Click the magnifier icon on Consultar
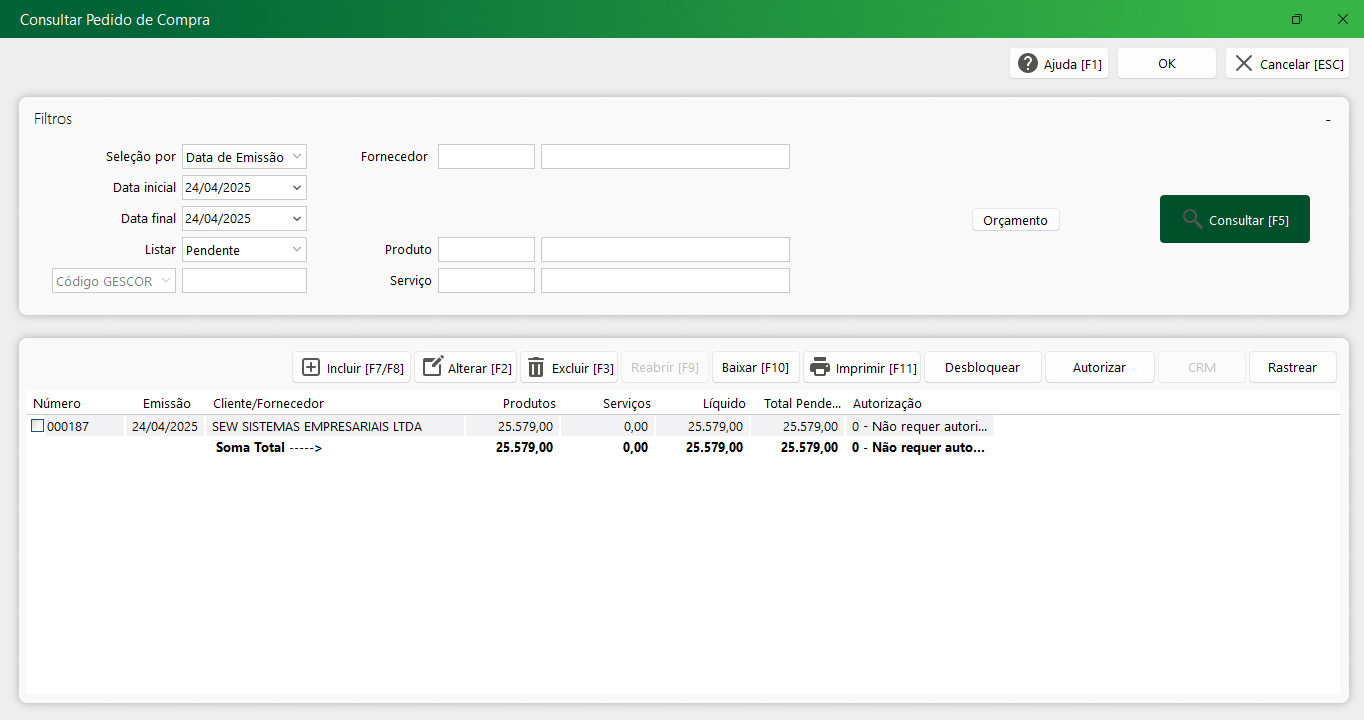Screen dimensions: 1364x720 (1192, 220)
